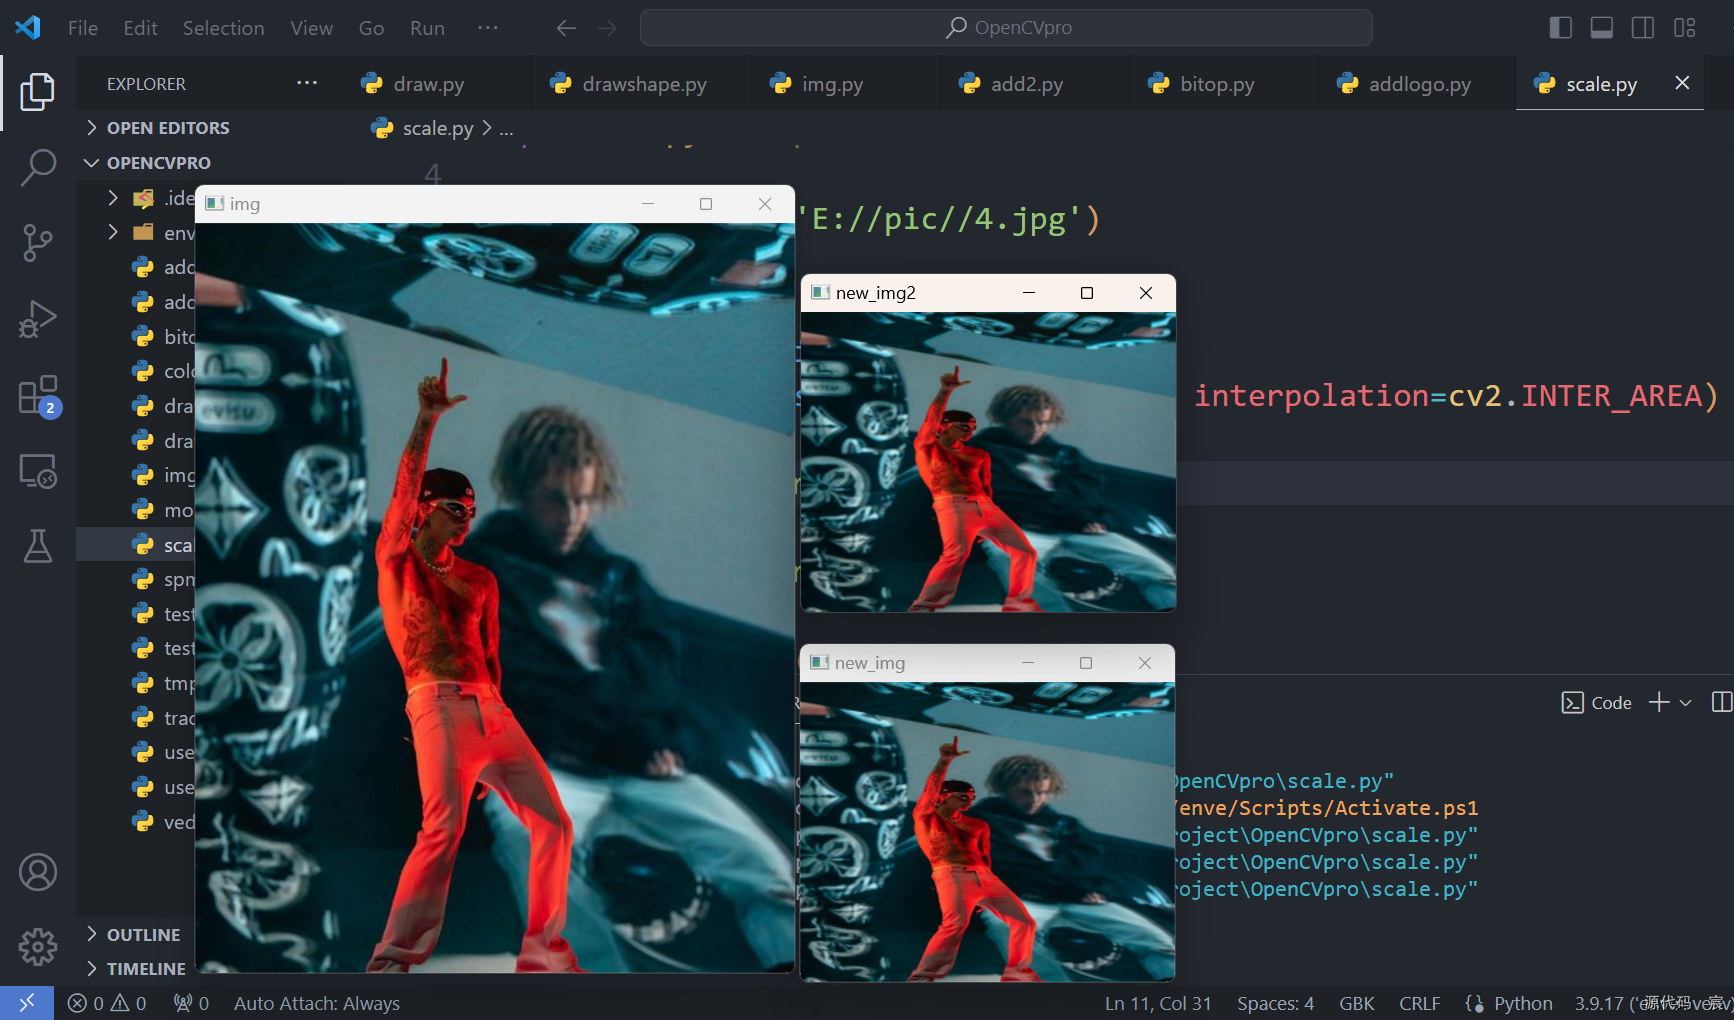Image resolution: width=1734 pixels, height=1020 pixels.
Task: Click the picture inside new_img window
Action: click(988, 831)
